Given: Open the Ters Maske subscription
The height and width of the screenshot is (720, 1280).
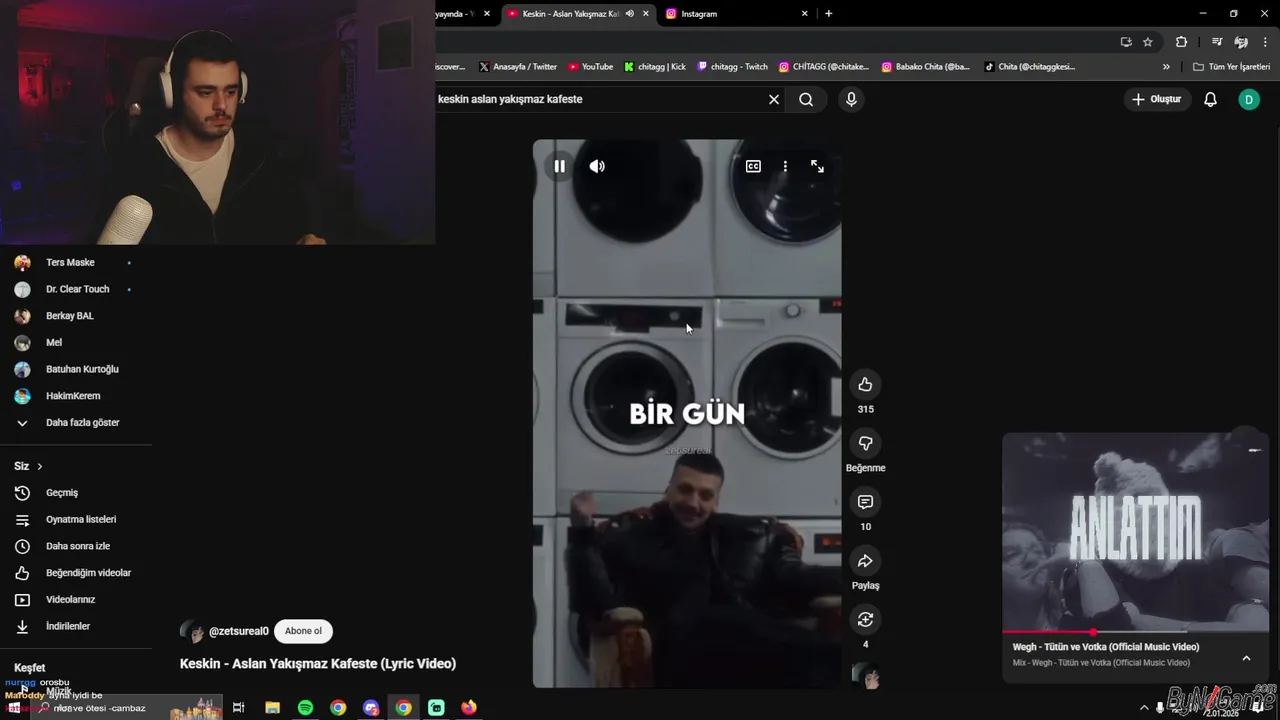Looking at the screenshot, I should coord(70,263).
